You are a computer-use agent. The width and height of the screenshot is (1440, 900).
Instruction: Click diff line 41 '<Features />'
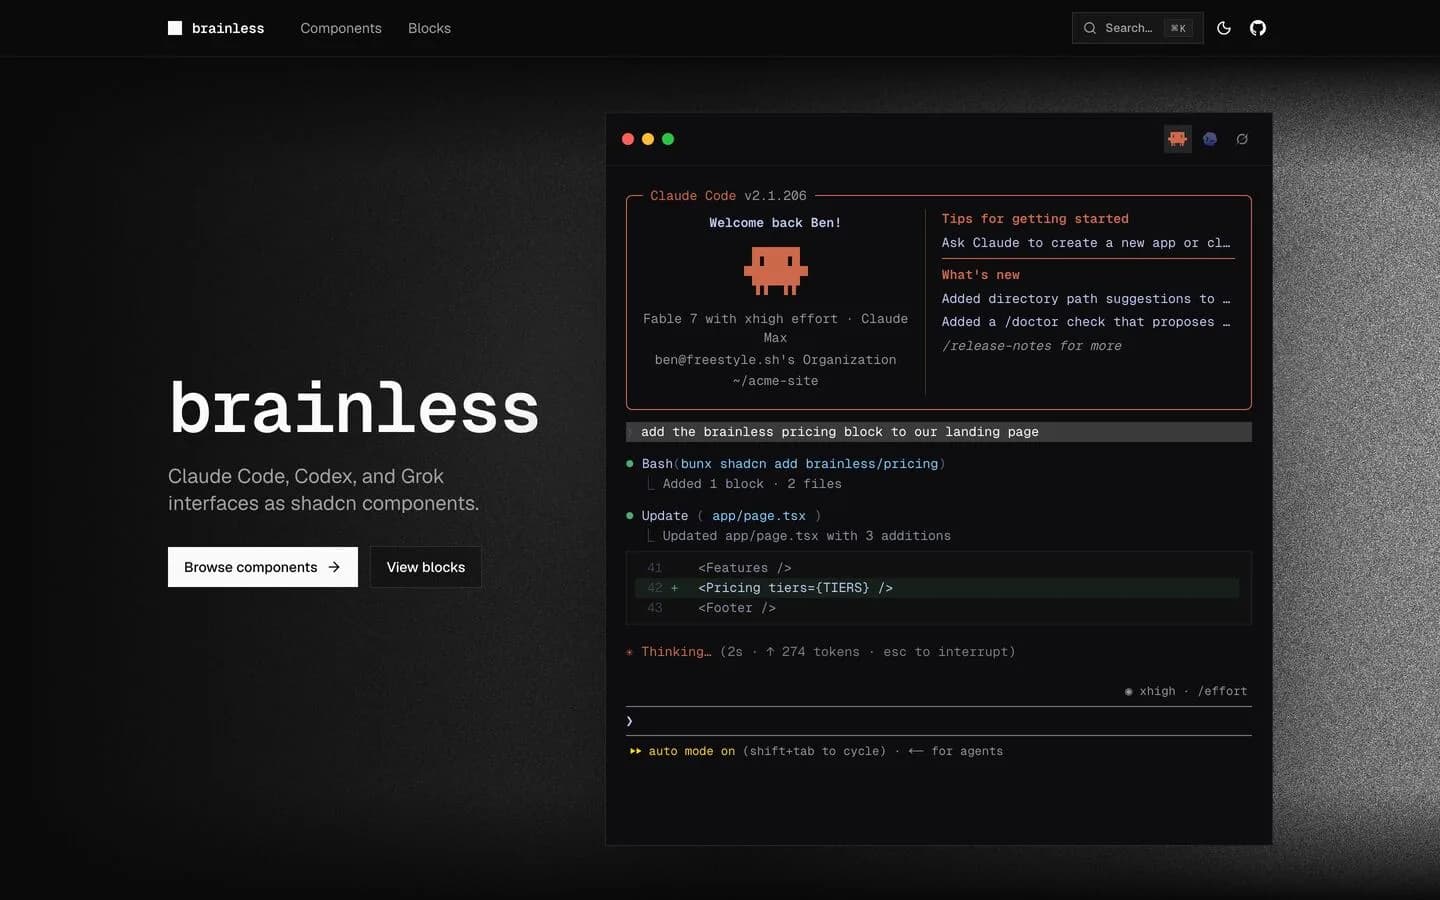pos(745,568)
